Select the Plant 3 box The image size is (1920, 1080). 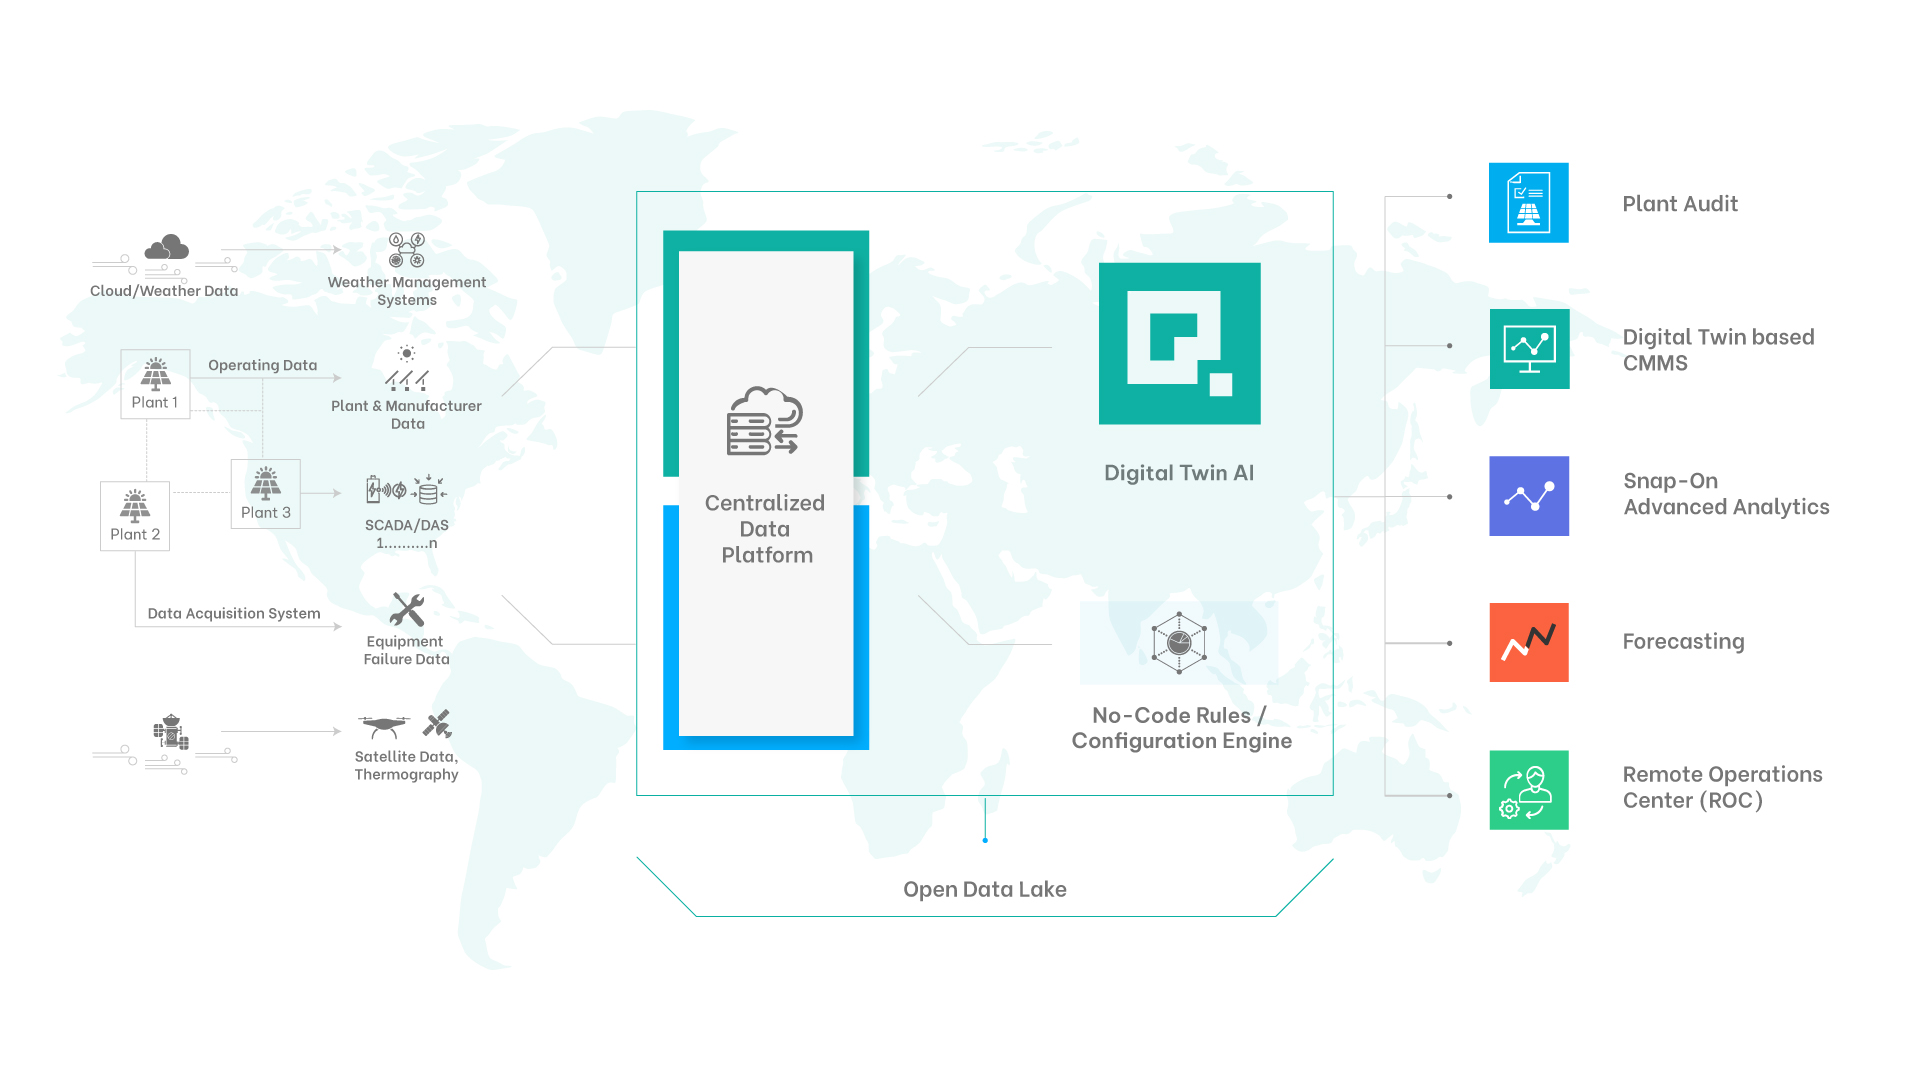coord(266,494)
